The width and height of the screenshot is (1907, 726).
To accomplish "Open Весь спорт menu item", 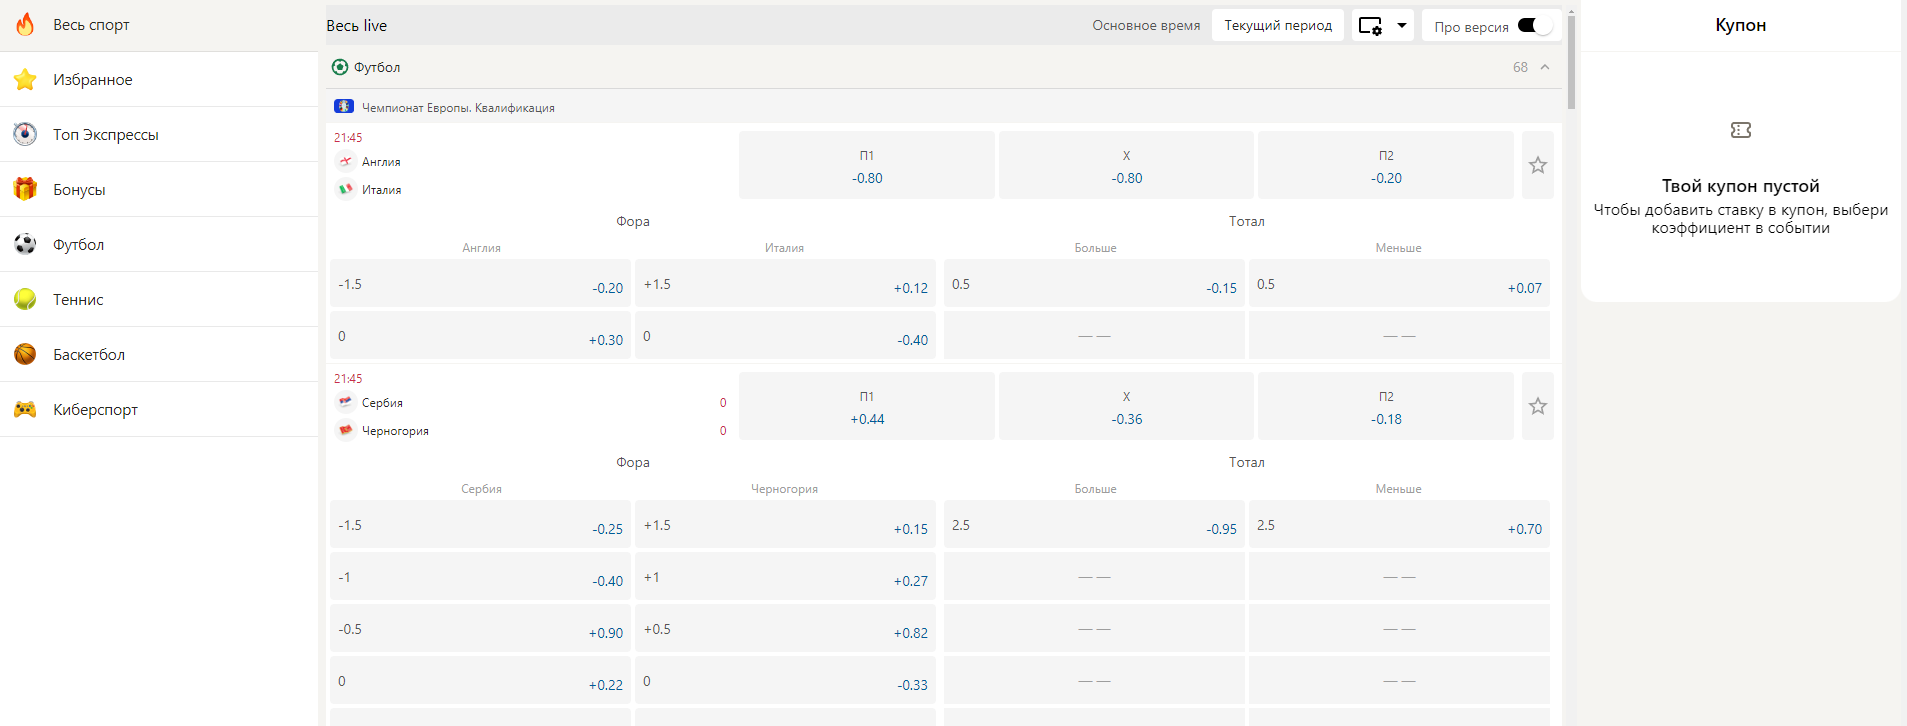I will pyautogui.click(x=159, y=25).
